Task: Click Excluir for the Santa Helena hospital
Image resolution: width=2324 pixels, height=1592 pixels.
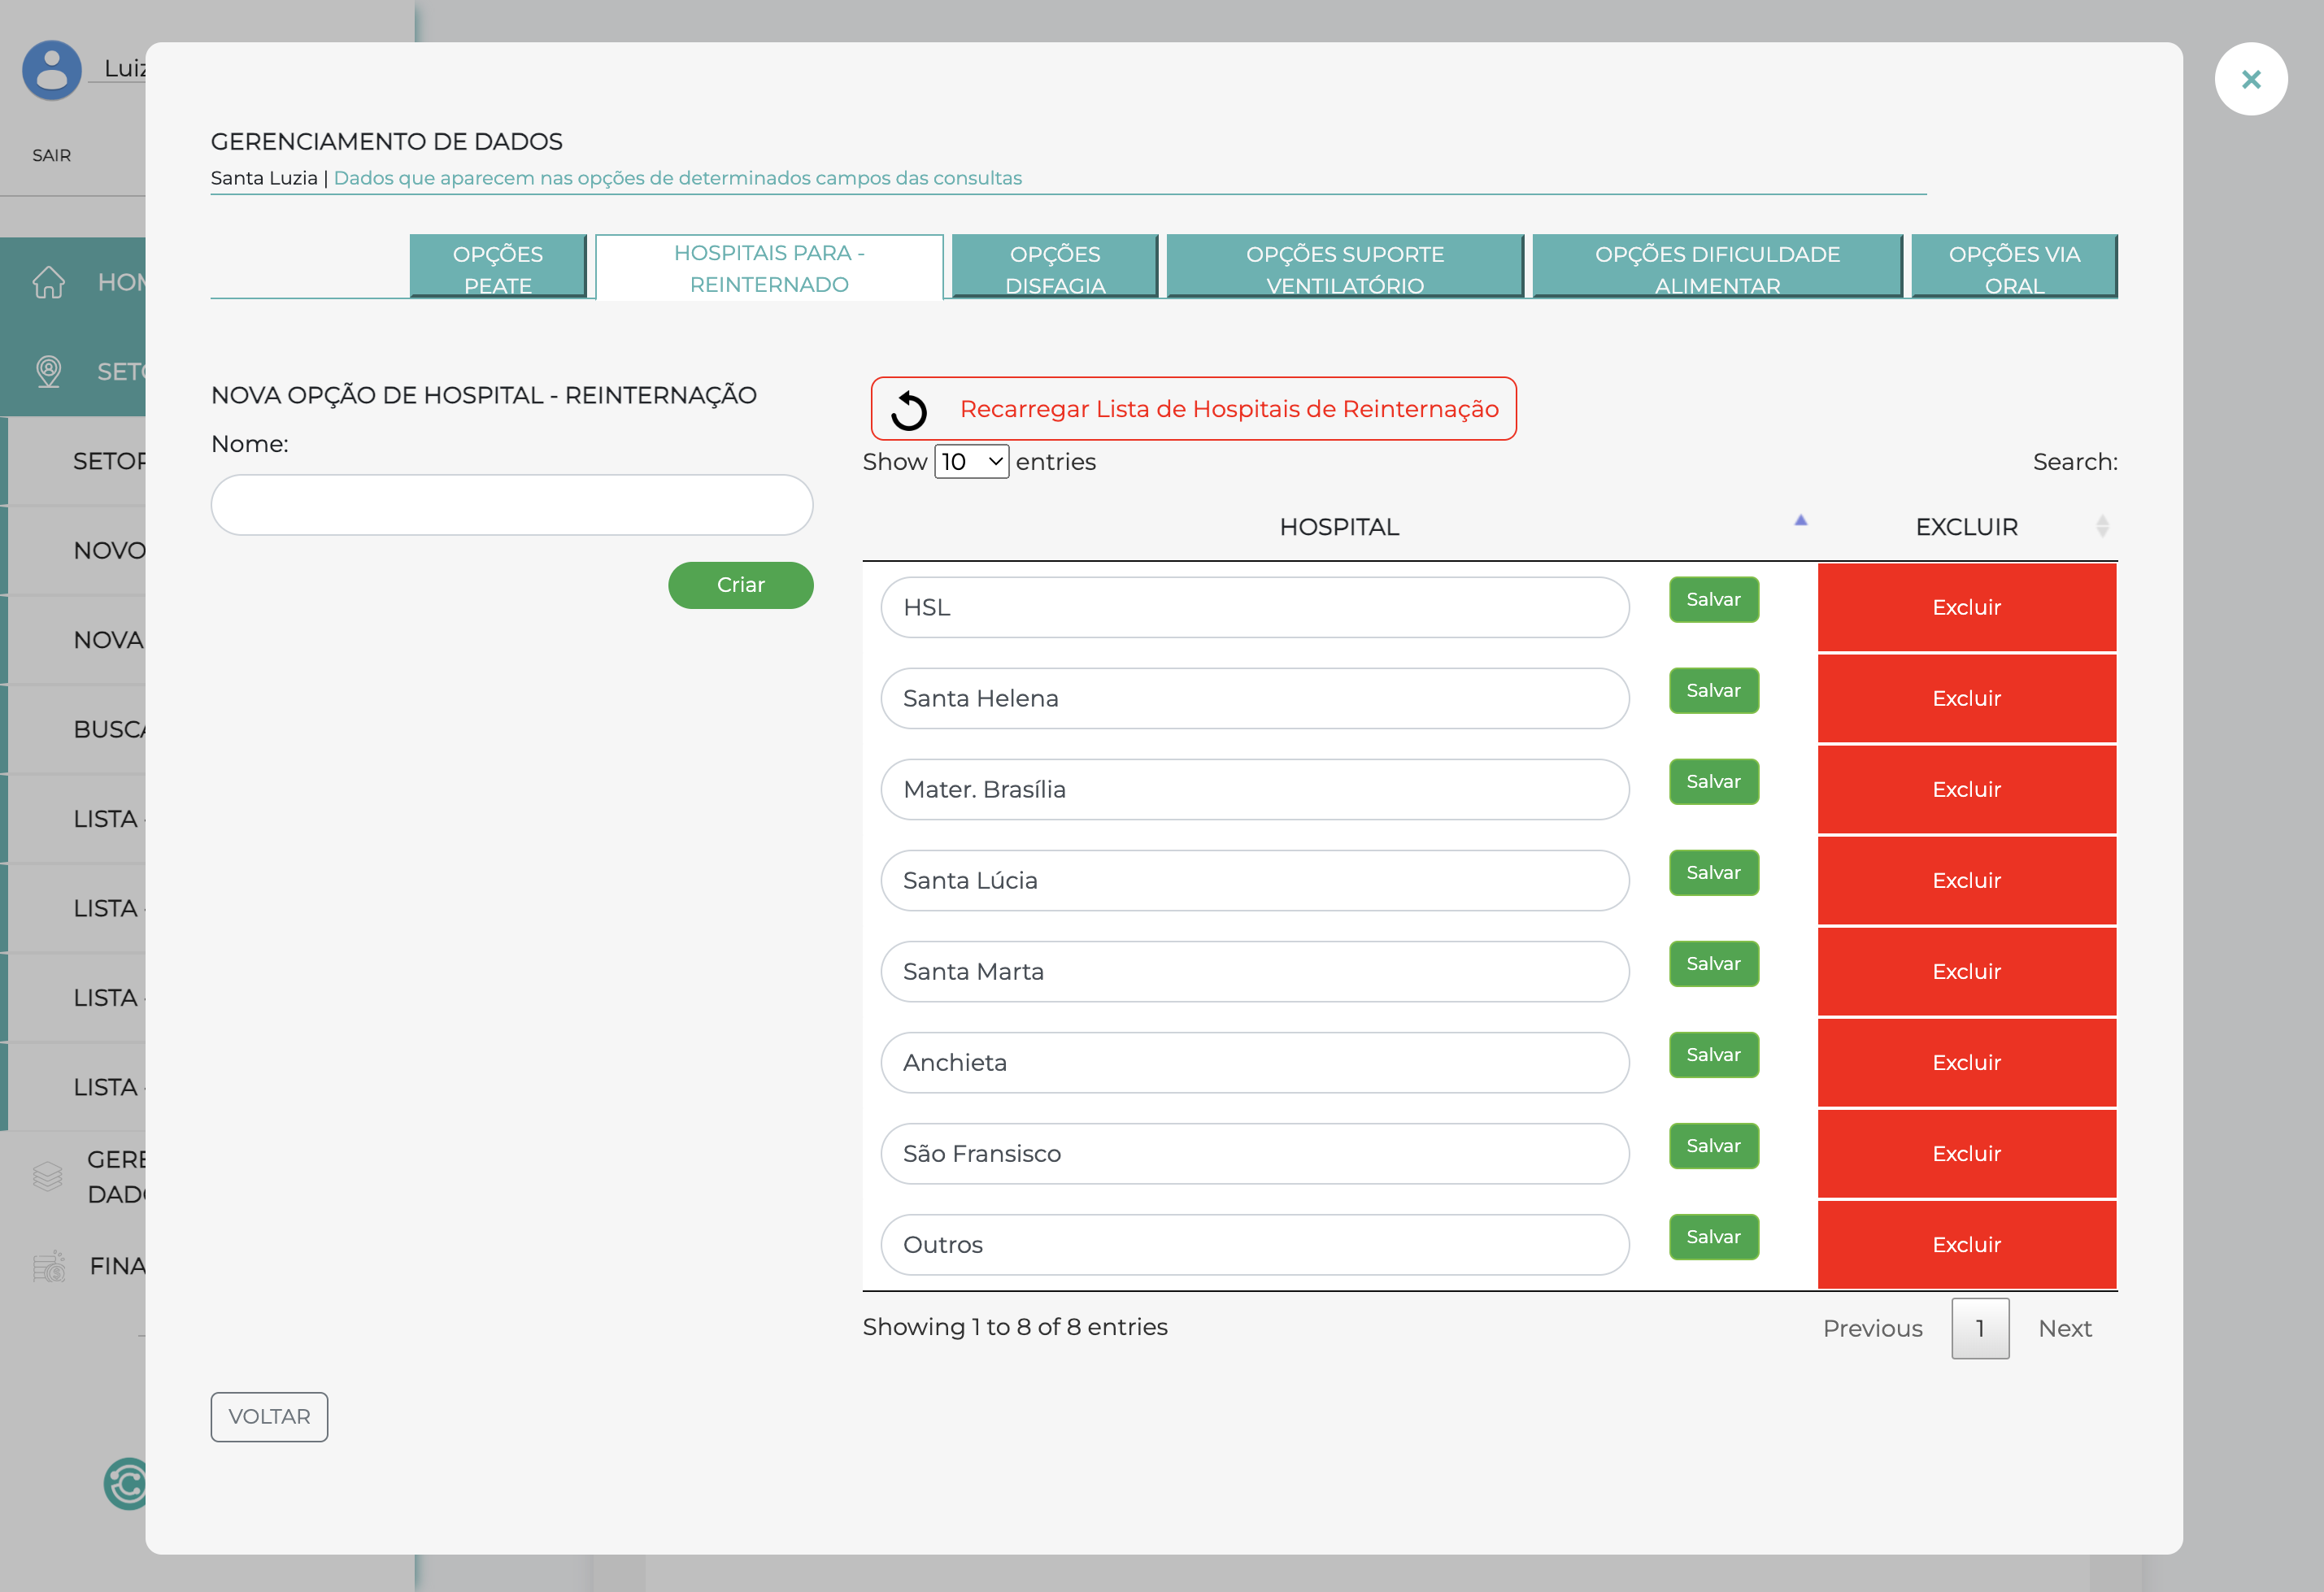Action: [x=1966, y=698]
